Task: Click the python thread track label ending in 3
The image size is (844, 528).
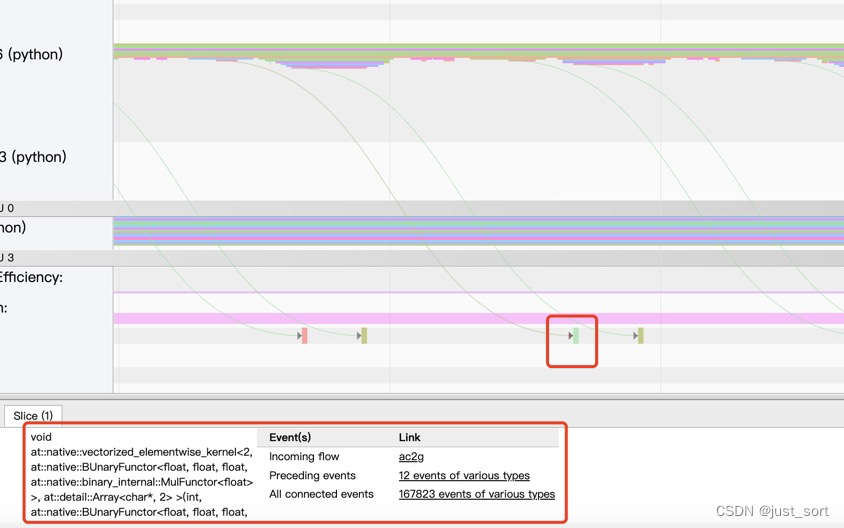Action: (x=33, y=157)
